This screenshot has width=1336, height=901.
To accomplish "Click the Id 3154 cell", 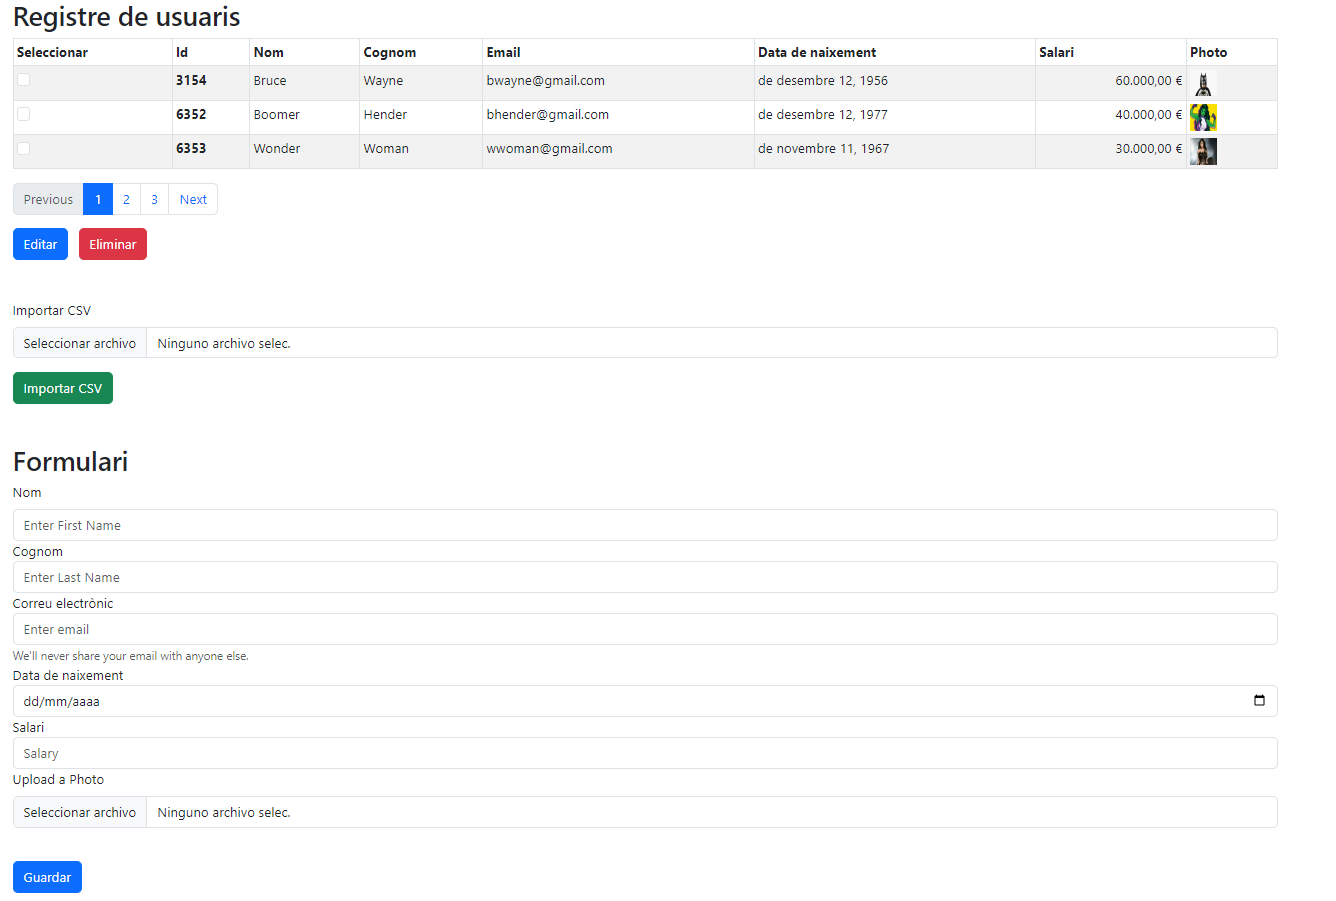I will tap(211, 83).
